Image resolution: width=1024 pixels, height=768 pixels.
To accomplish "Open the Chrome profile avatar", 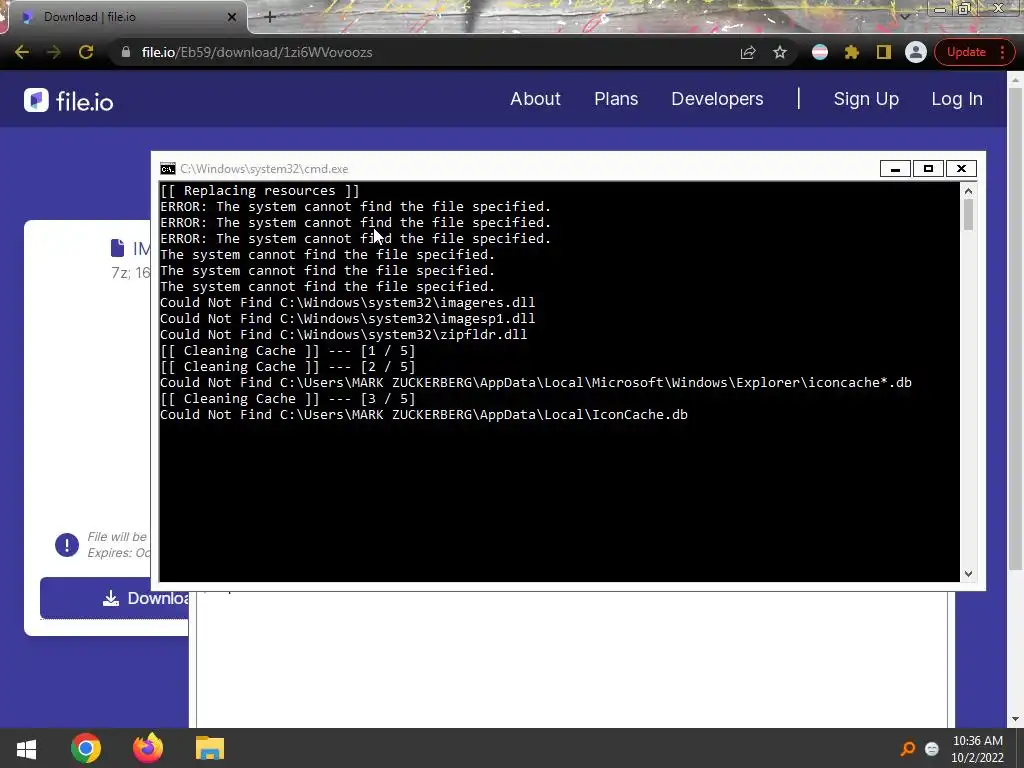I will (x=916, y=52).
